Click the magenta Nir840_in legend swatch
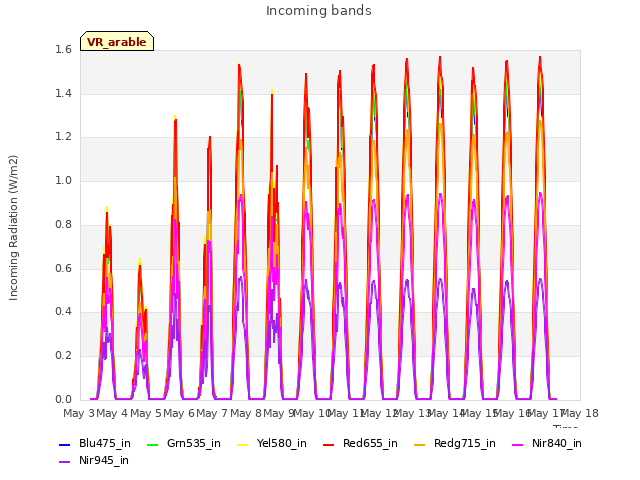 coord(517,444)
